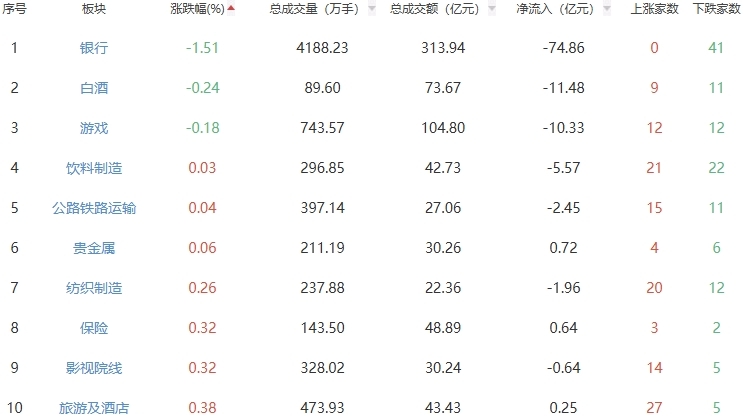The width and height of the screenshot is (743, 418).
Task: Open the 贵金属 sector link
Action: point(94,248)
